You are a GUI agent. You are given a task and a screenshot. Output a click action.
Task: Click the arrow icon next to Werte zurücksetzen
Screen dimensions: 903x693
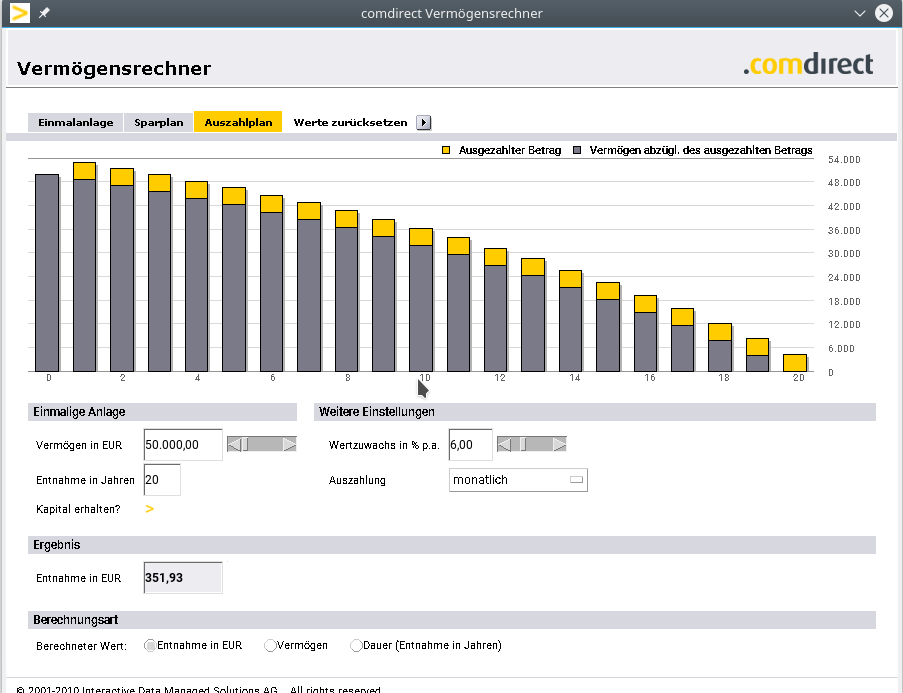pyautogui.click(x=424, y=122)
